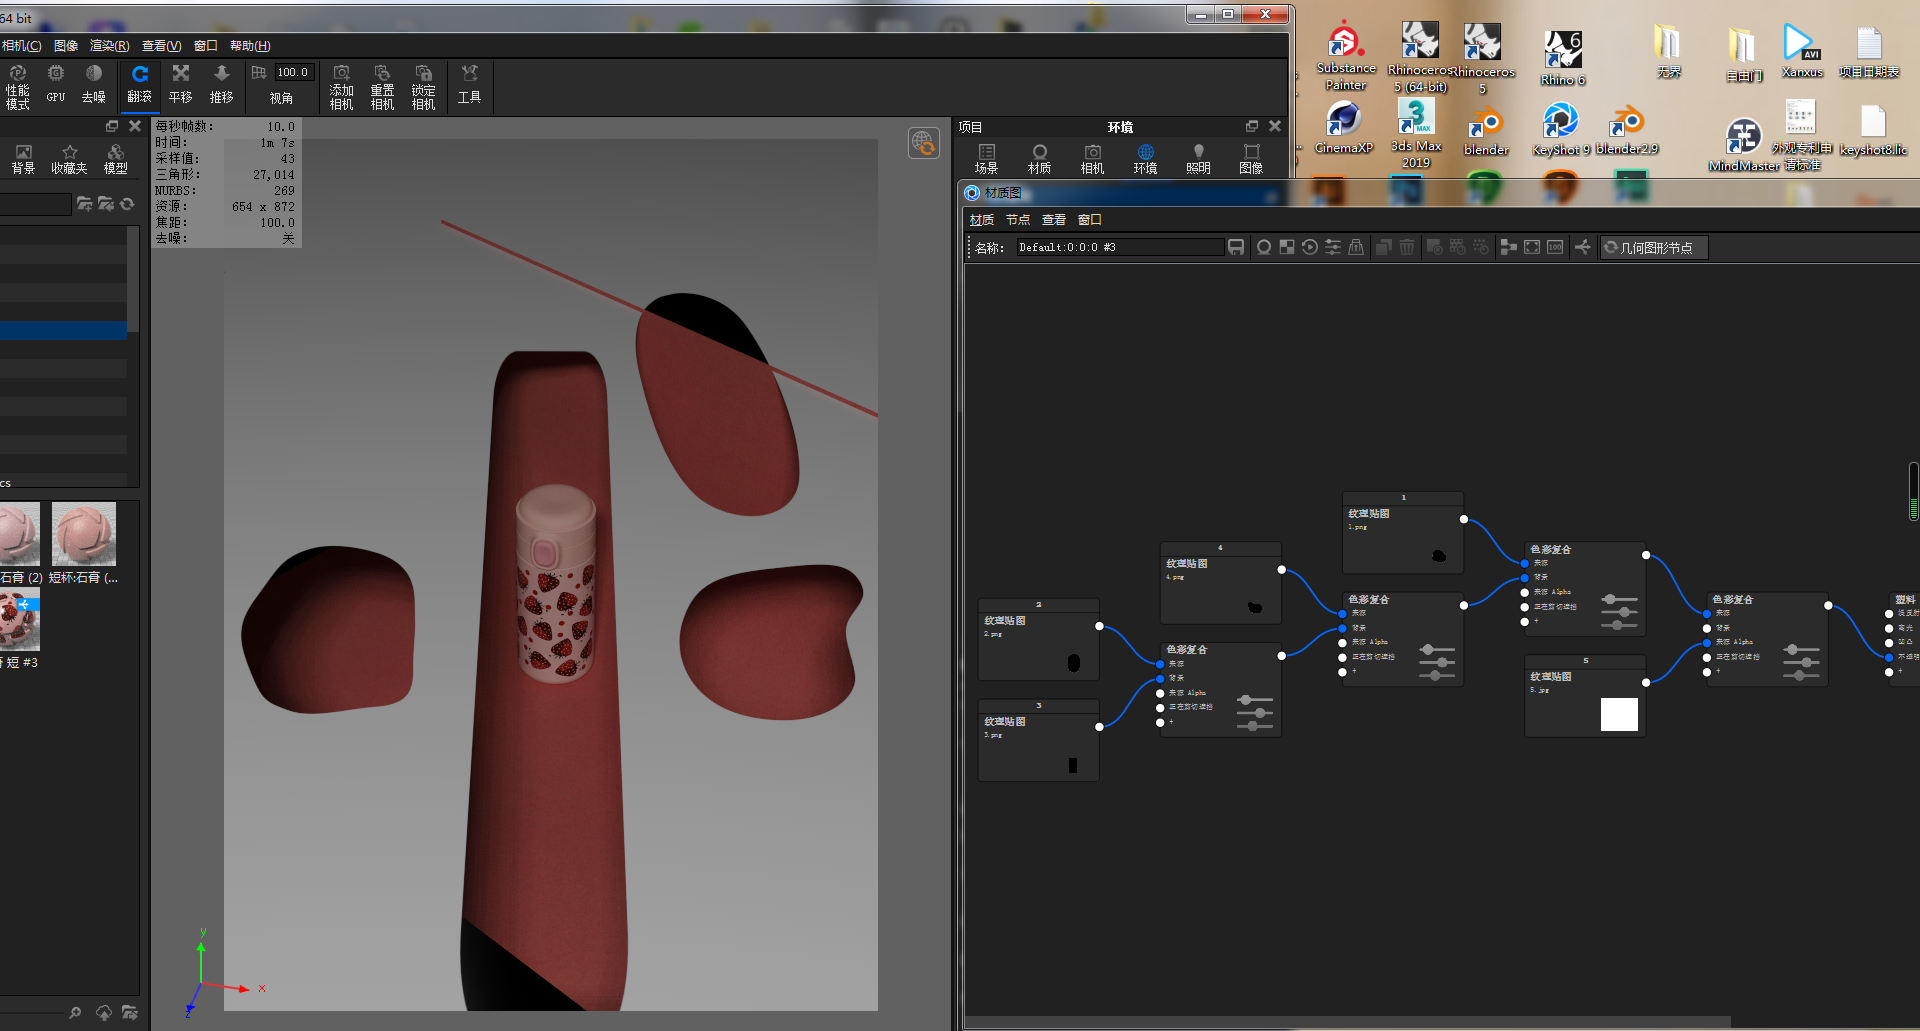Open the 环境 panel in the project window

(x=1145, y=157)
